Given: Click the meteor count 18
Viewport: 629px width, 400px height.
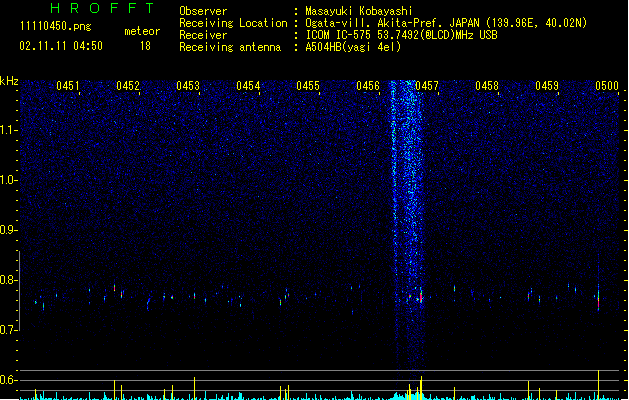Looking at the screenshot, I should coord(145,46).
